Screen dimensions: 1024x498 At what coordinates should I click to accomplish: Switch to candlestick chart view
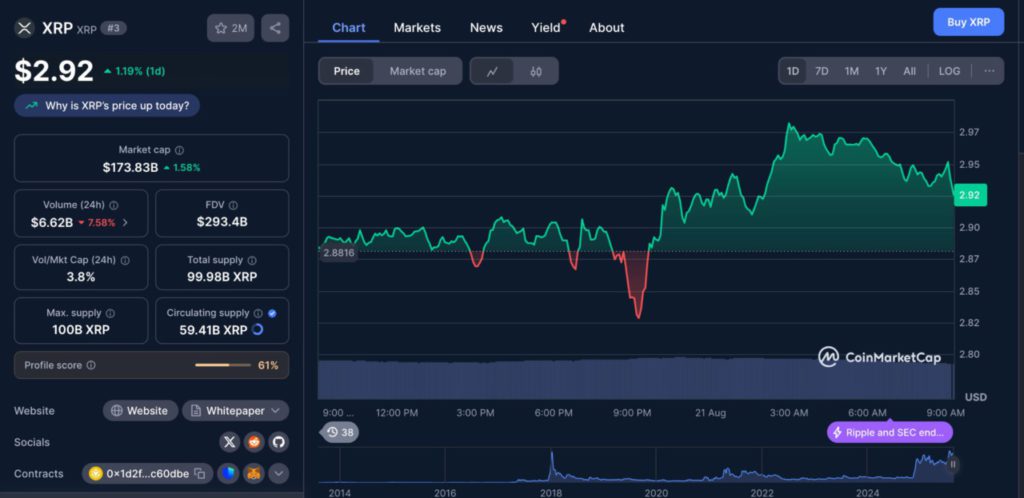tap(536, 71)
